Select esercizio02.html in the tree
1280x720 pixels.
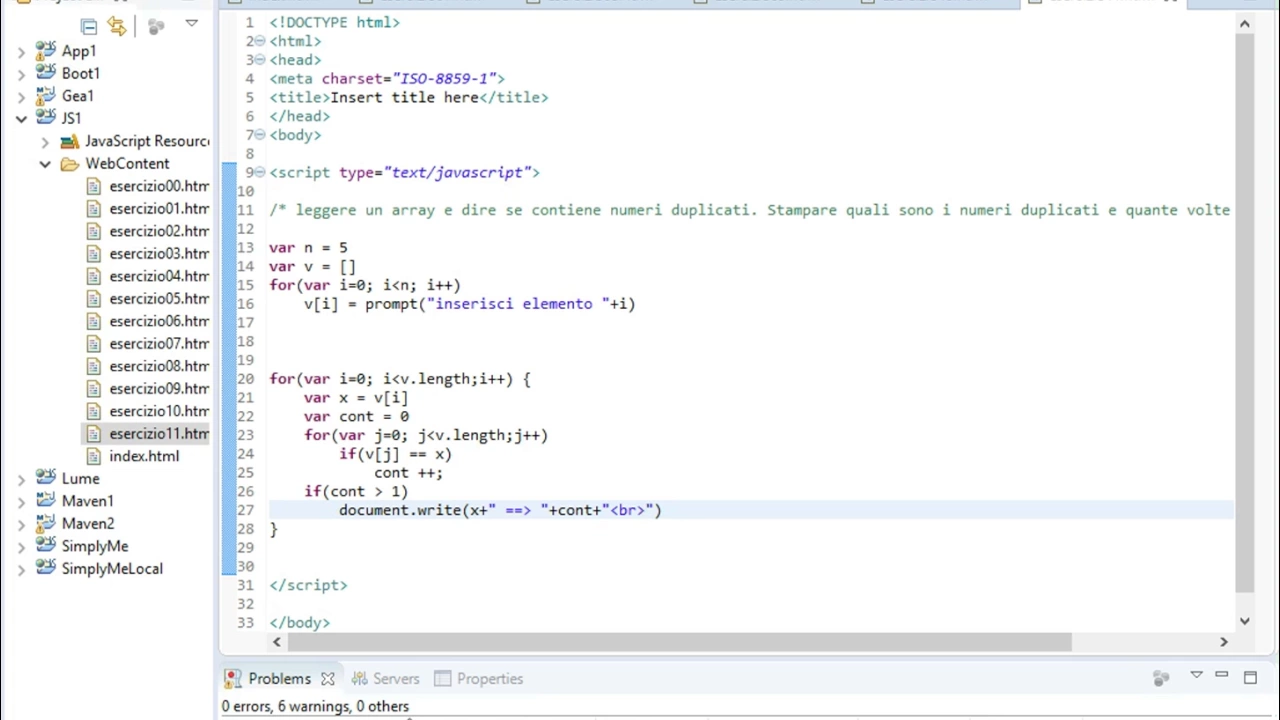[159, 231]
